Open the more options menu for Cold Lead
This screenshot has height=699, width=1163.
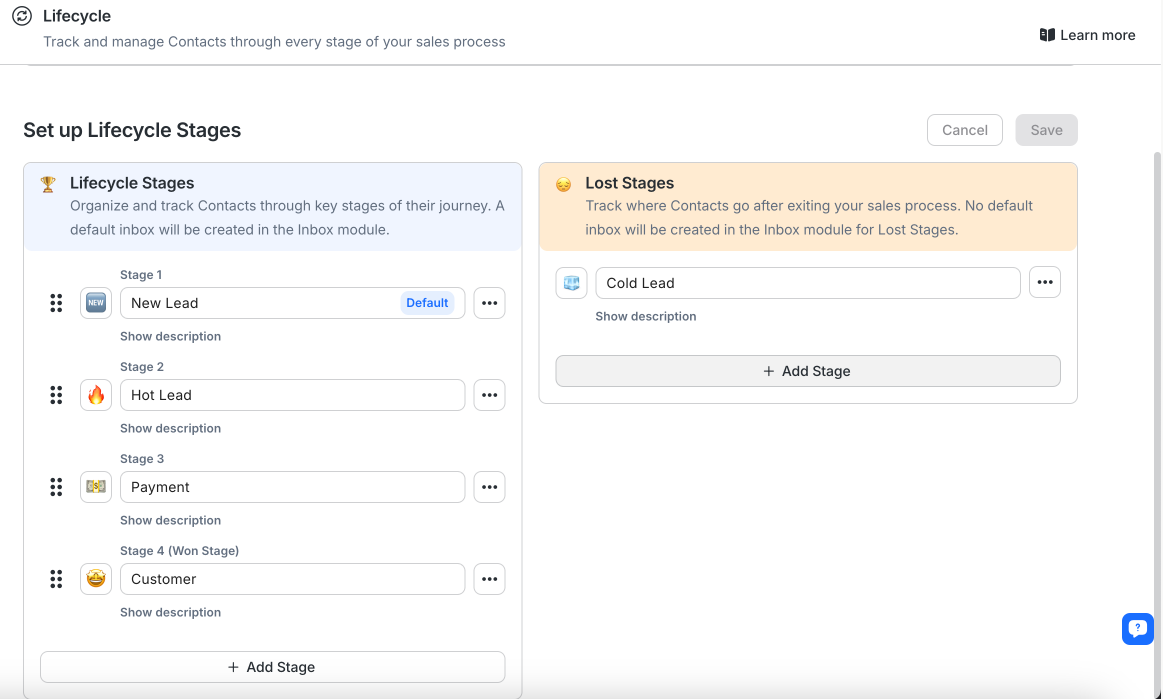point(1045,283)
